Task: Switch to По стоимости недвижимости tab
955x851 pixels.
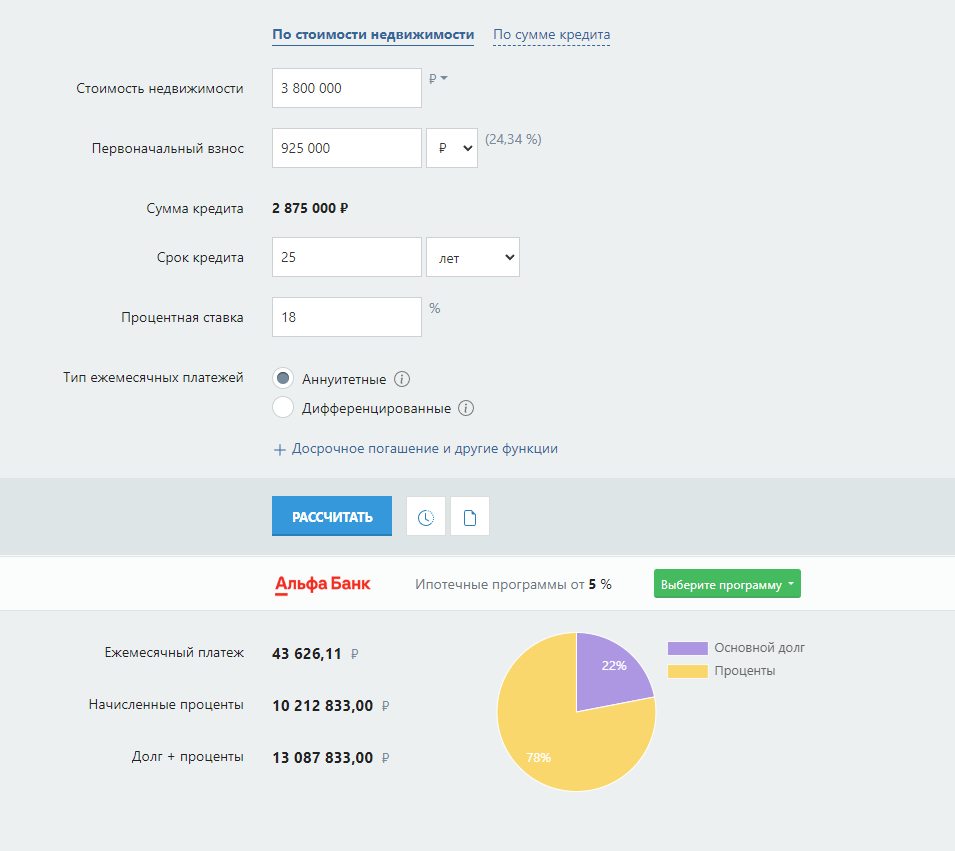Action: pos(373,35)
